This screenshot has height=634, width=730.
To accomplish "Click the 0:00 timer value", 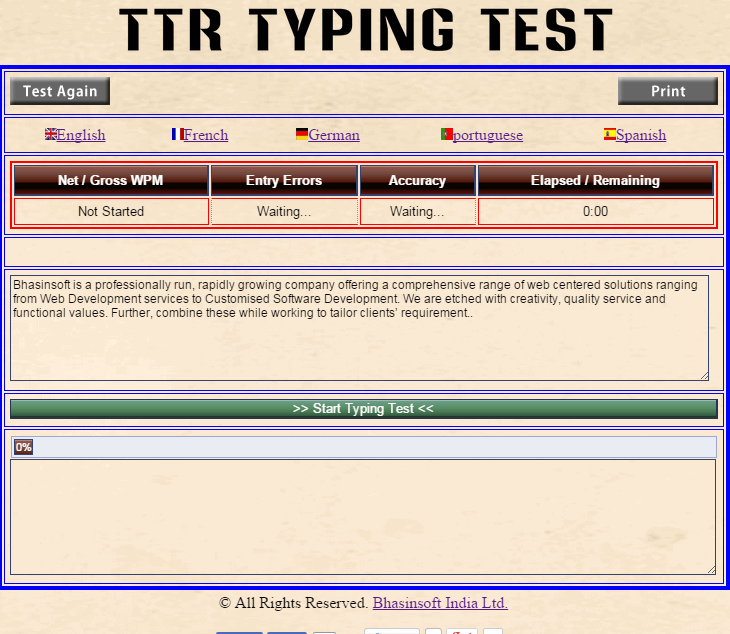I will click(x=595, y=212).
